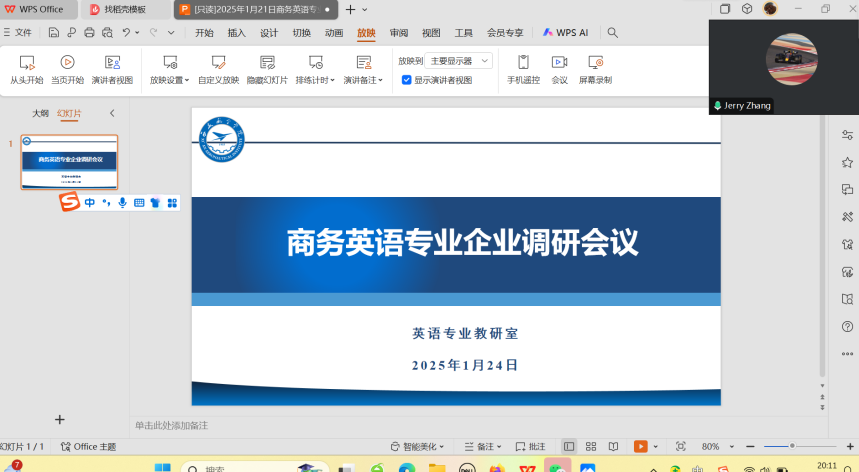The width and height of the screenshot is (859, 472).
Task: Click WPS AI button
Action: tap(566, 33)
